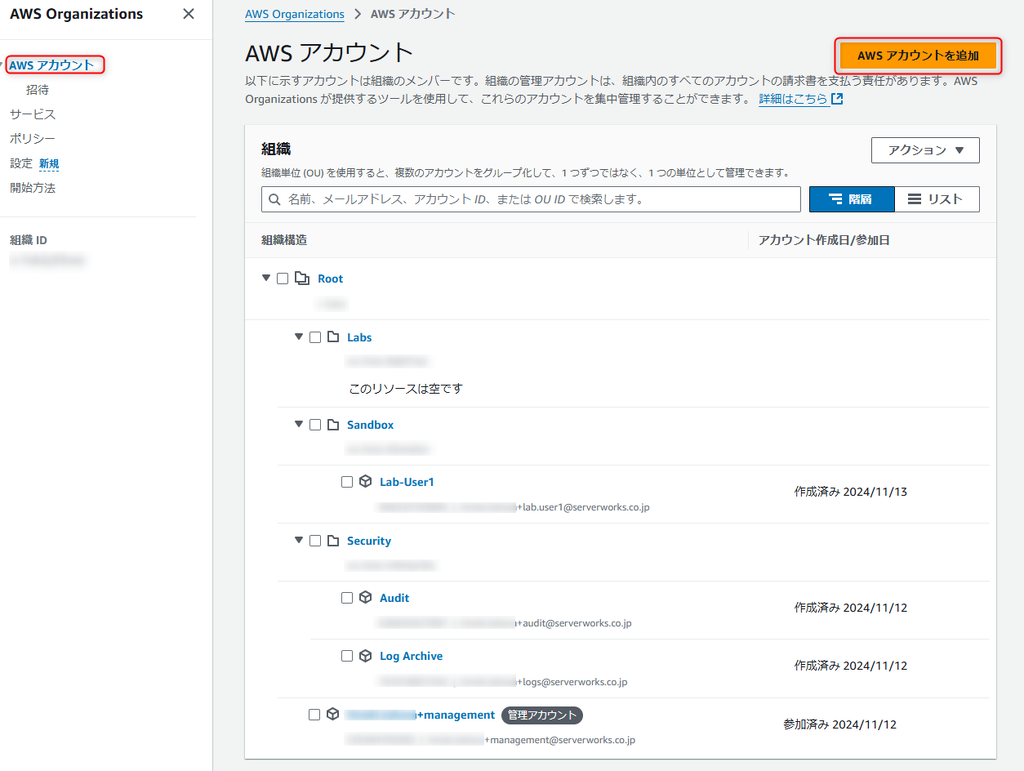The image size is (1024, 771).
Task: Click 作成済み 2024/11/13 date
Action: pyautogui.click(x=850, y=492)
